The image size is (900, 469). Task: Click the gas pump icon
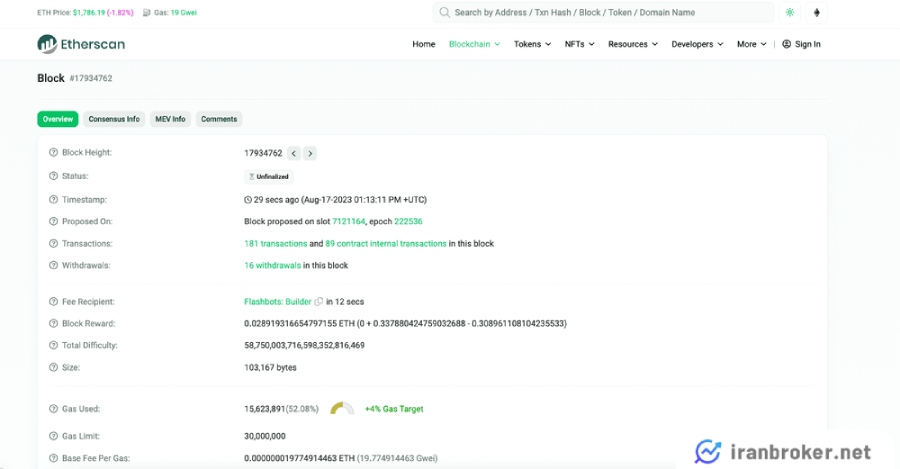click(147, 13)
